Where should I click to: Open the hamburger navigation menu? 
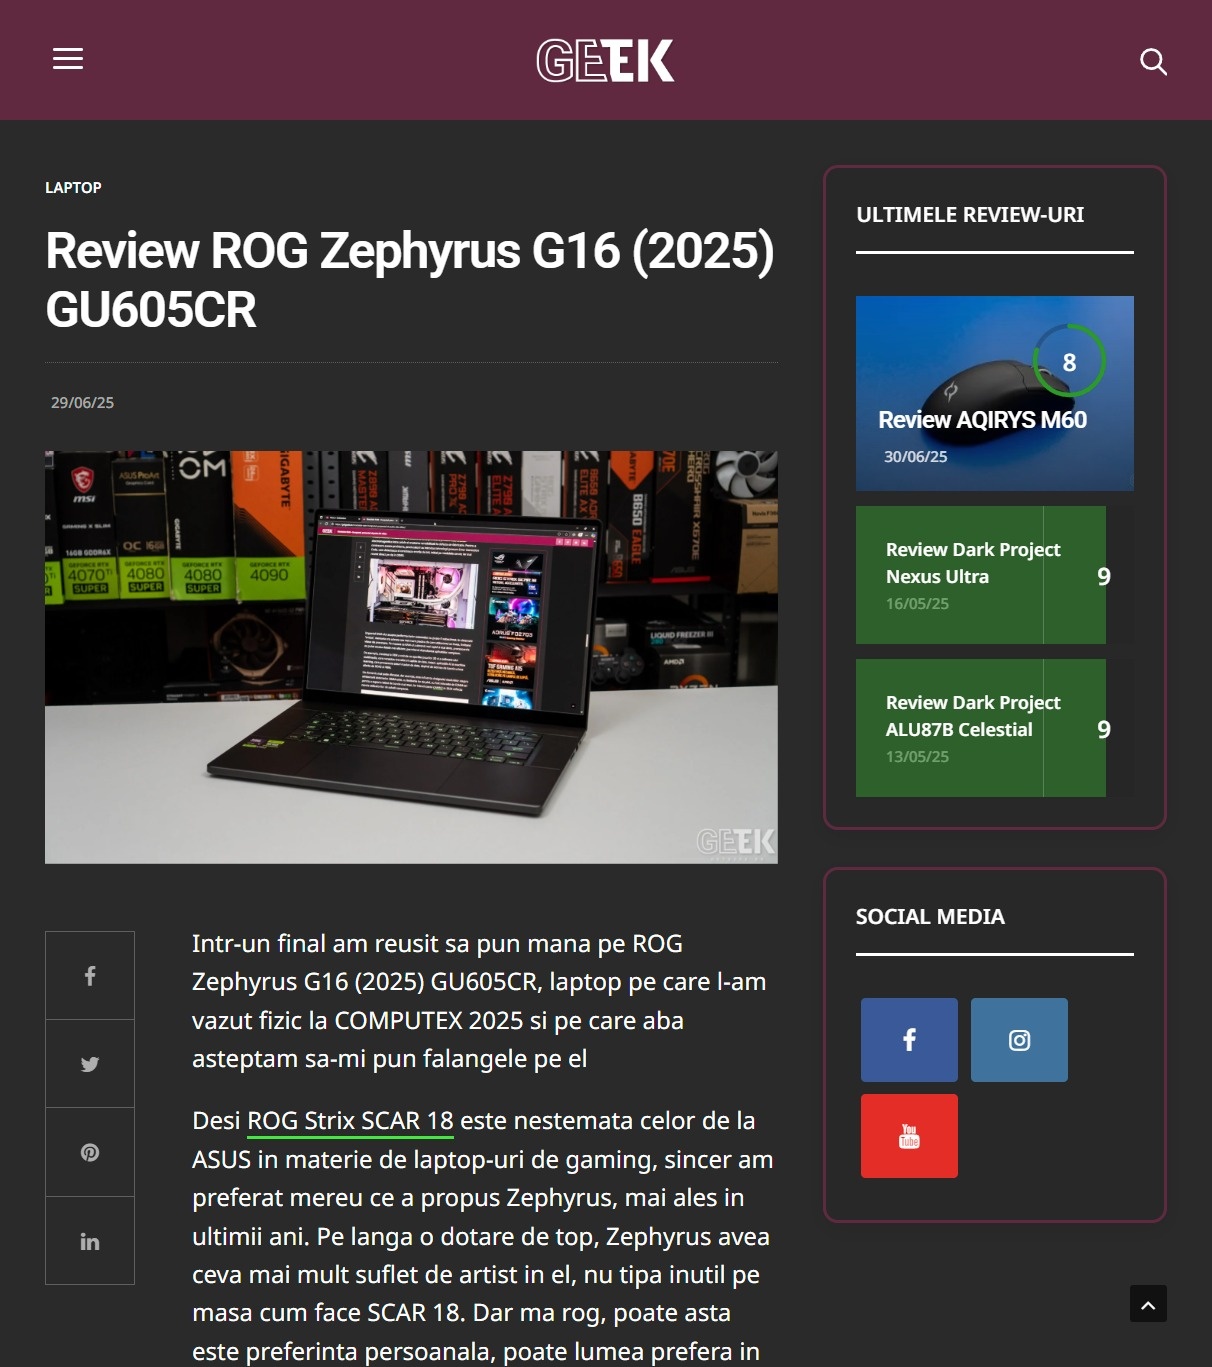68,59
